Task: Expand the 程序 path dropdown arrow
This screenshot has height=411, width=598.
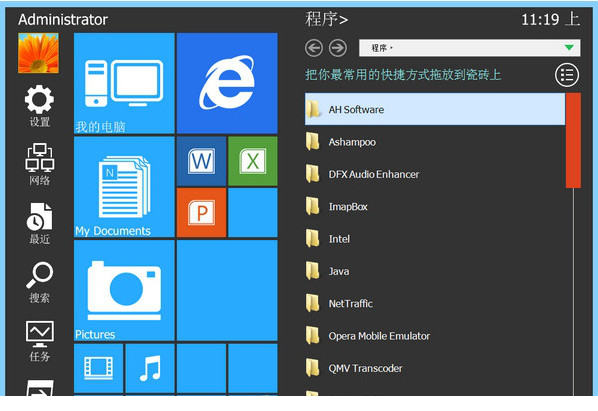Action: [x=569, y=48]
